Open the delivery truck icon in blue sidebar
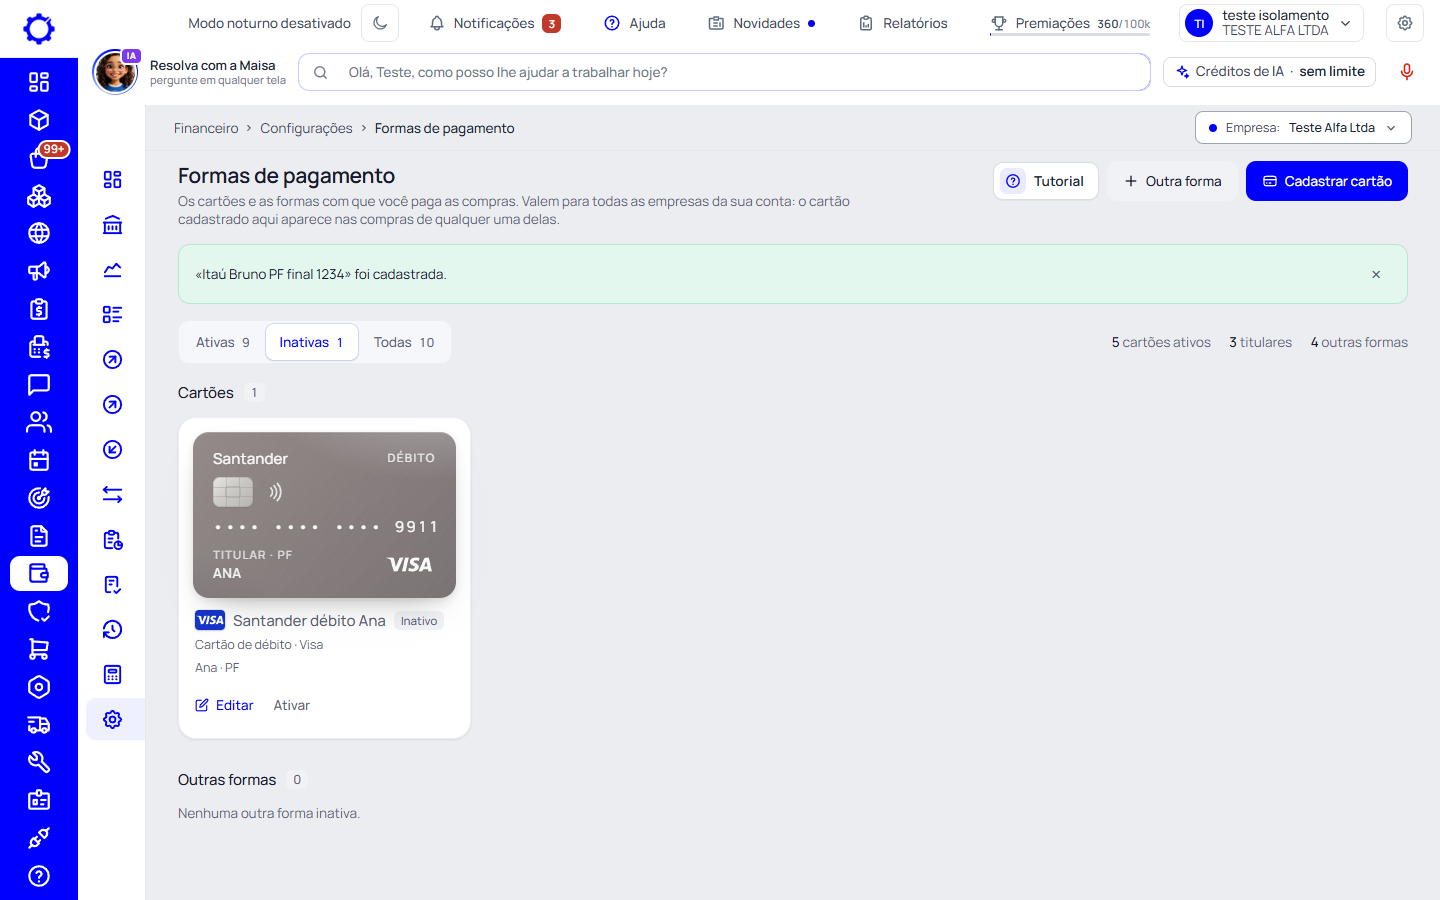 39,725
